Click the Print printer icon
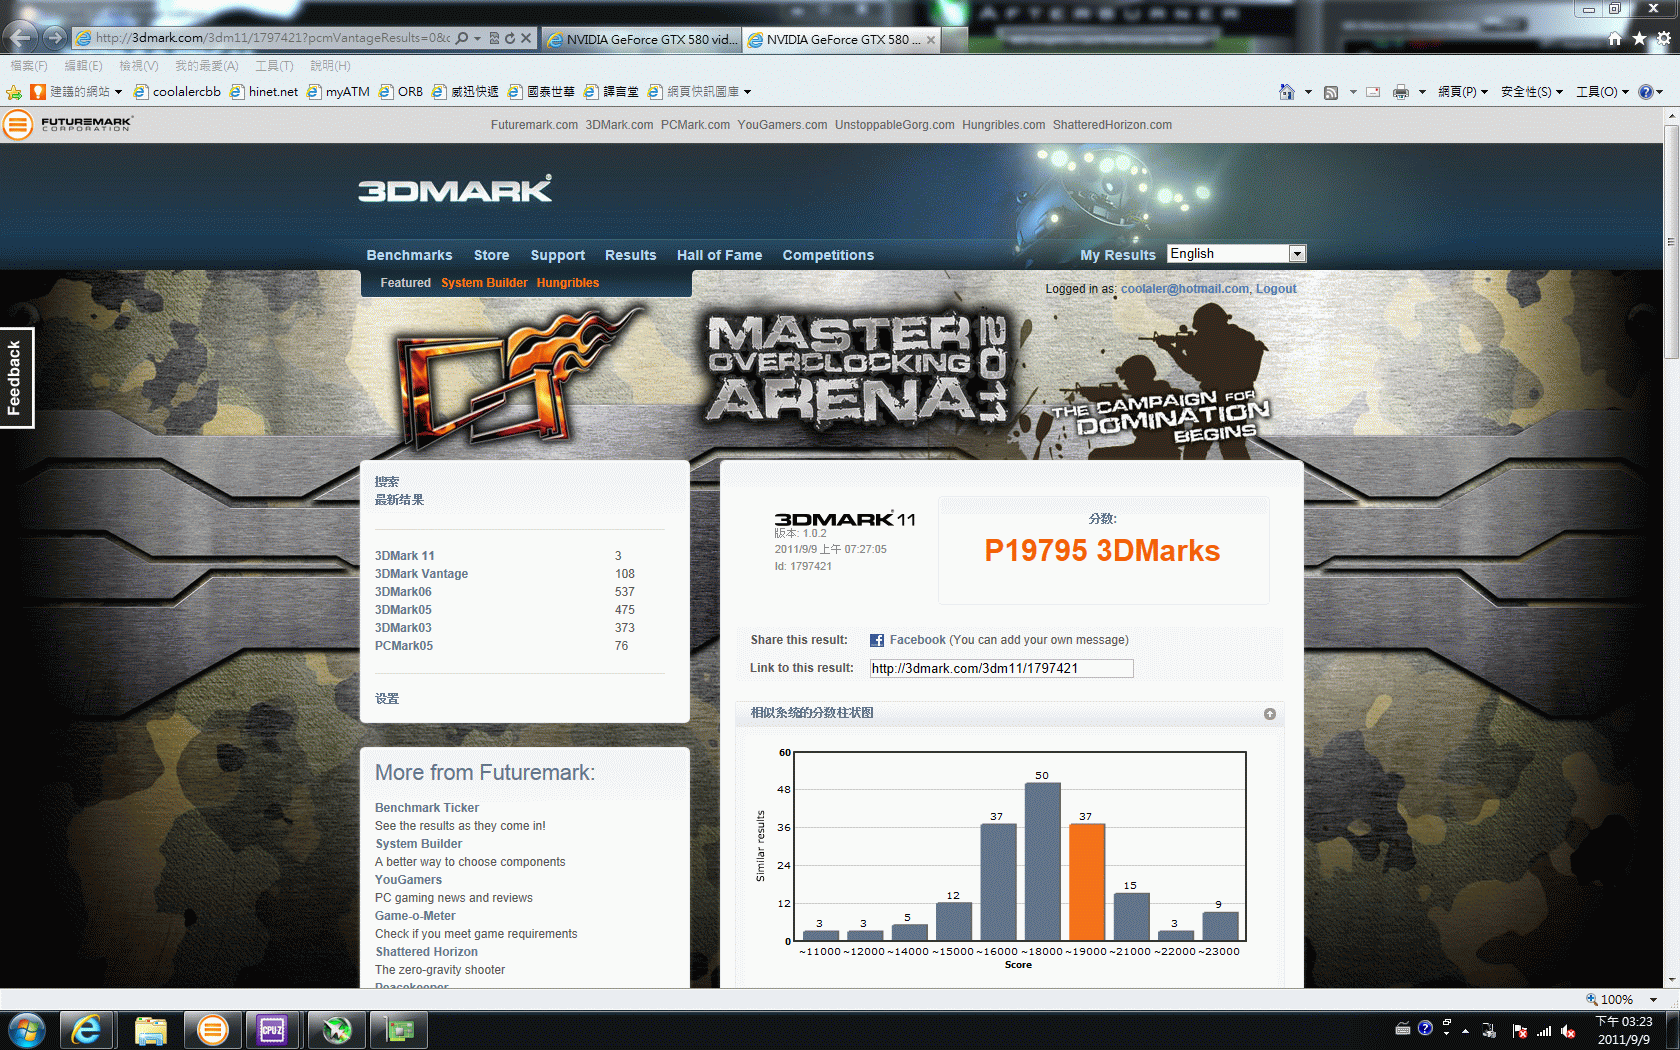The height and width of the screenshot is (1050, 1680). (x=1401, y=92)
